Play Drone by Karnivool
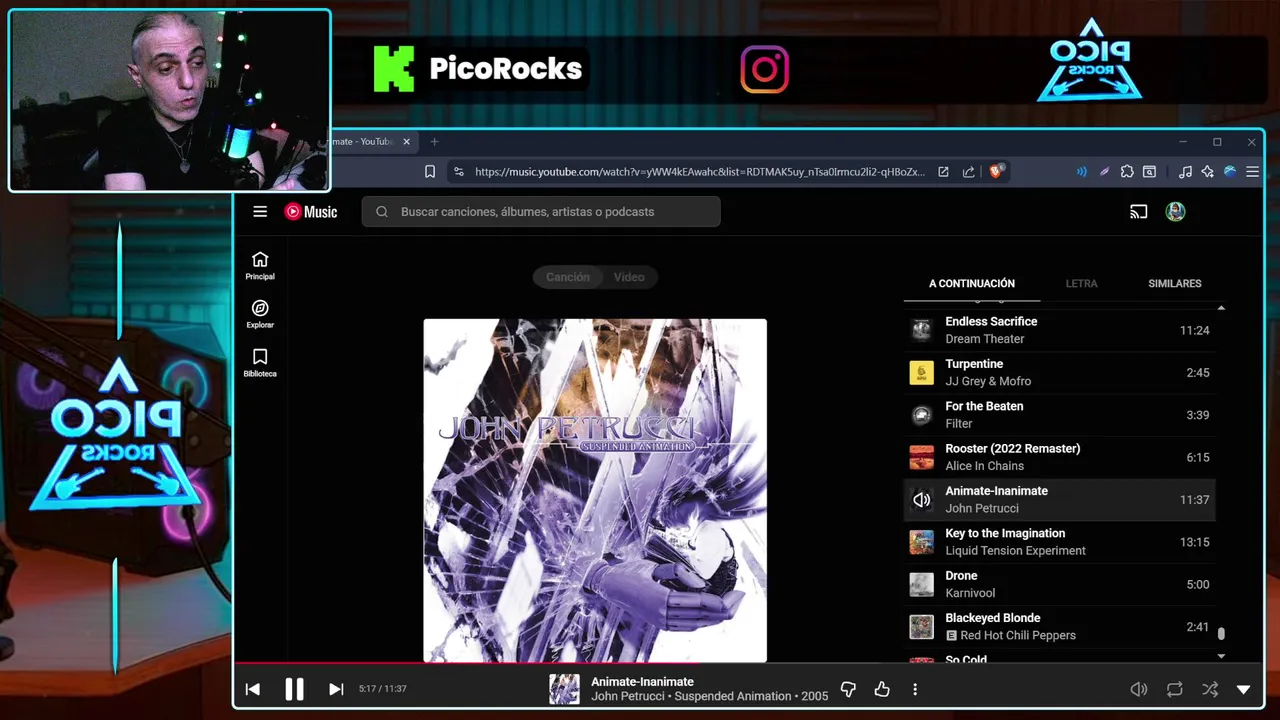The width and height of the screenshot is (1280, 720). [1060, 584]
